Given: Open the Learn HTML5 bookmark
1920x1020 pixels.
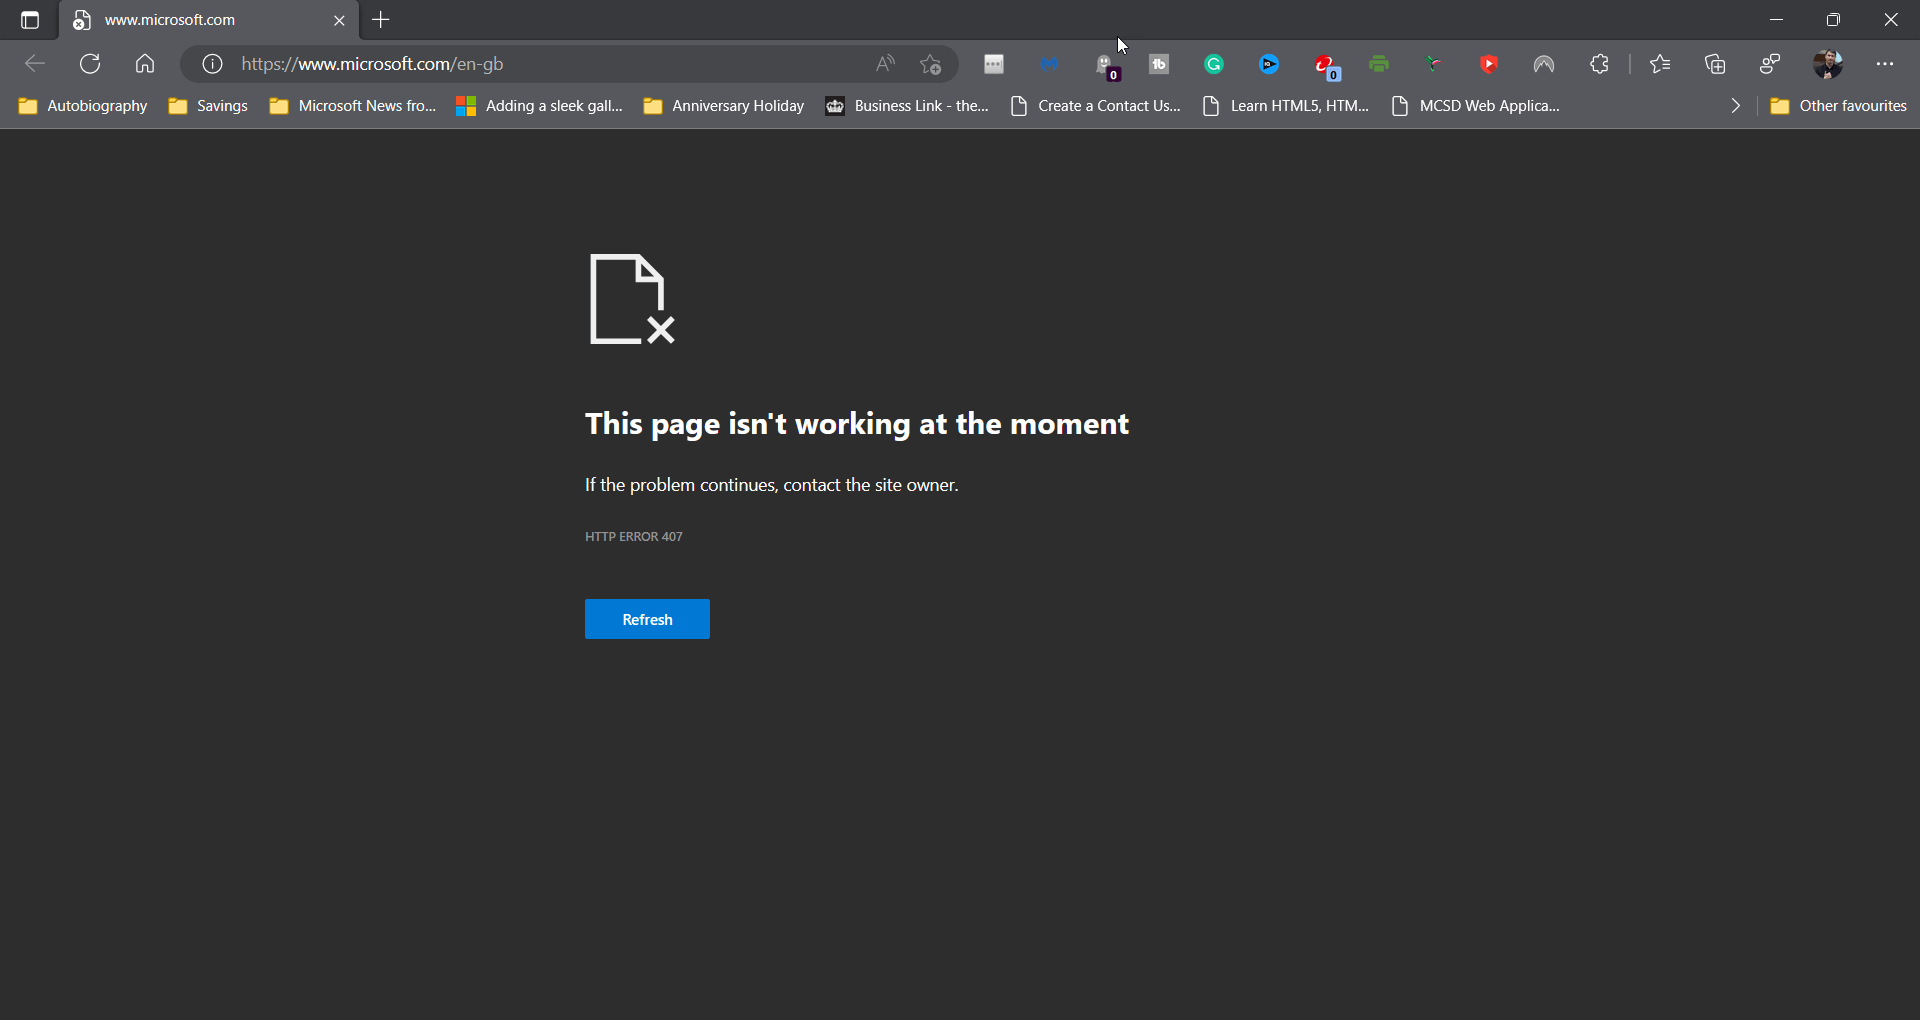Looking at the screenshot, I should click(x=1285, y=106).
